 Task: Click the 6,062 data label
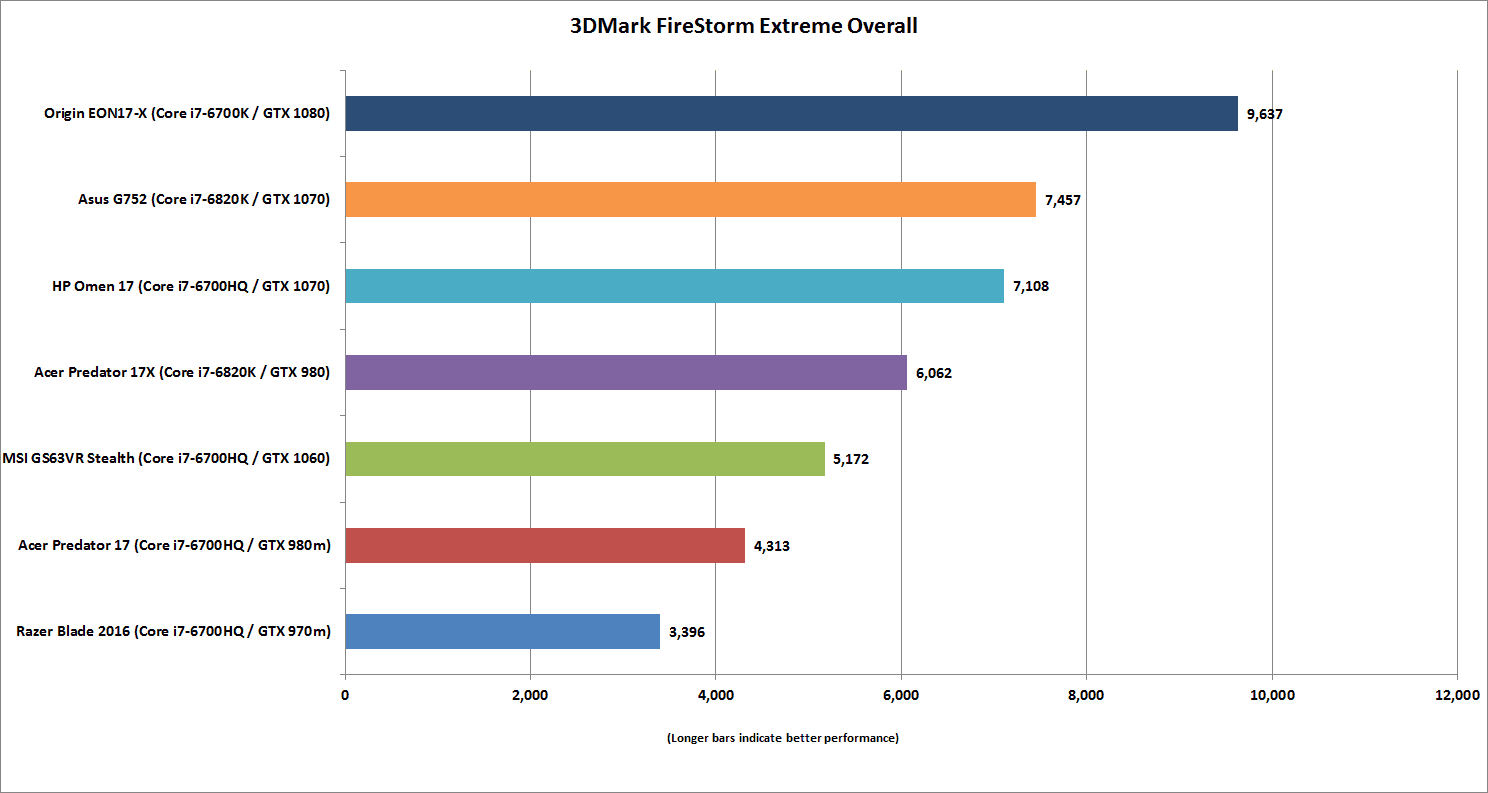933,373
